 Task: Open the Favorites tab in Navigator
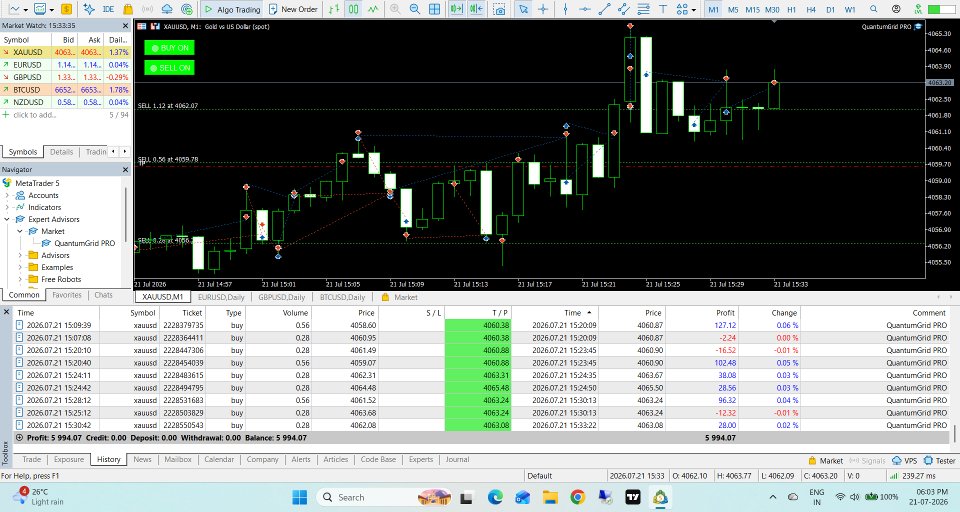pyautogui.click(x=67, y=295)
